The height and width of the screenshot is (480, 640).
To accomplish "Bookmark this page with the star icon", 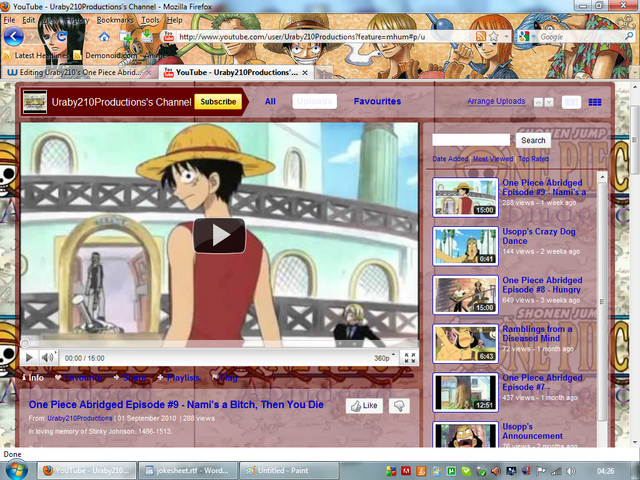I will coord(494,36).
